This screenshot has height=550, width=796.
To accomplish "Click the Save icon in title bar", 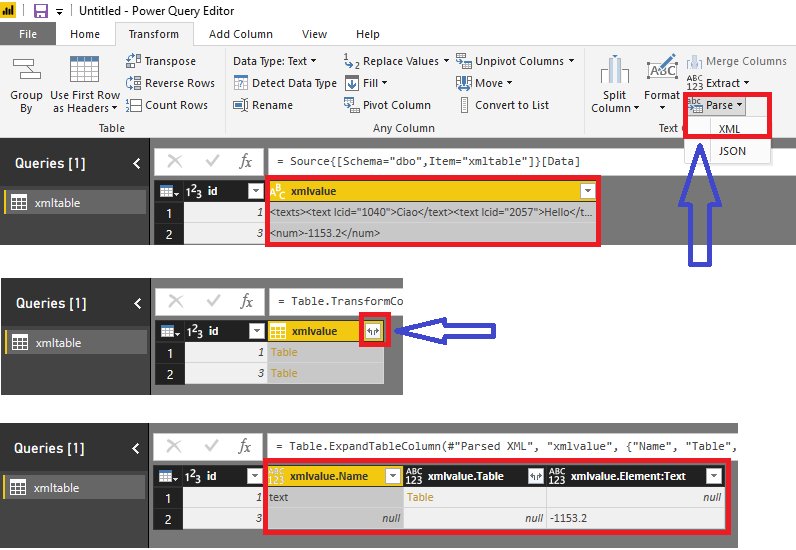I will pyautogui.click(x=40, y=11).
